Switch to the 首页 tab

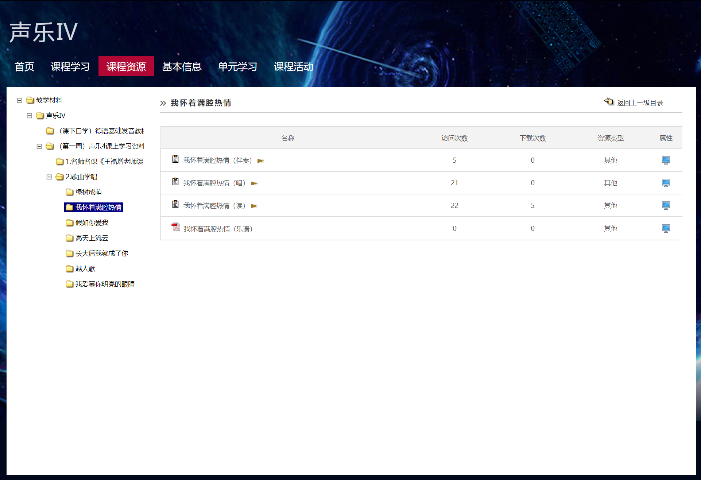pos(24,67)
